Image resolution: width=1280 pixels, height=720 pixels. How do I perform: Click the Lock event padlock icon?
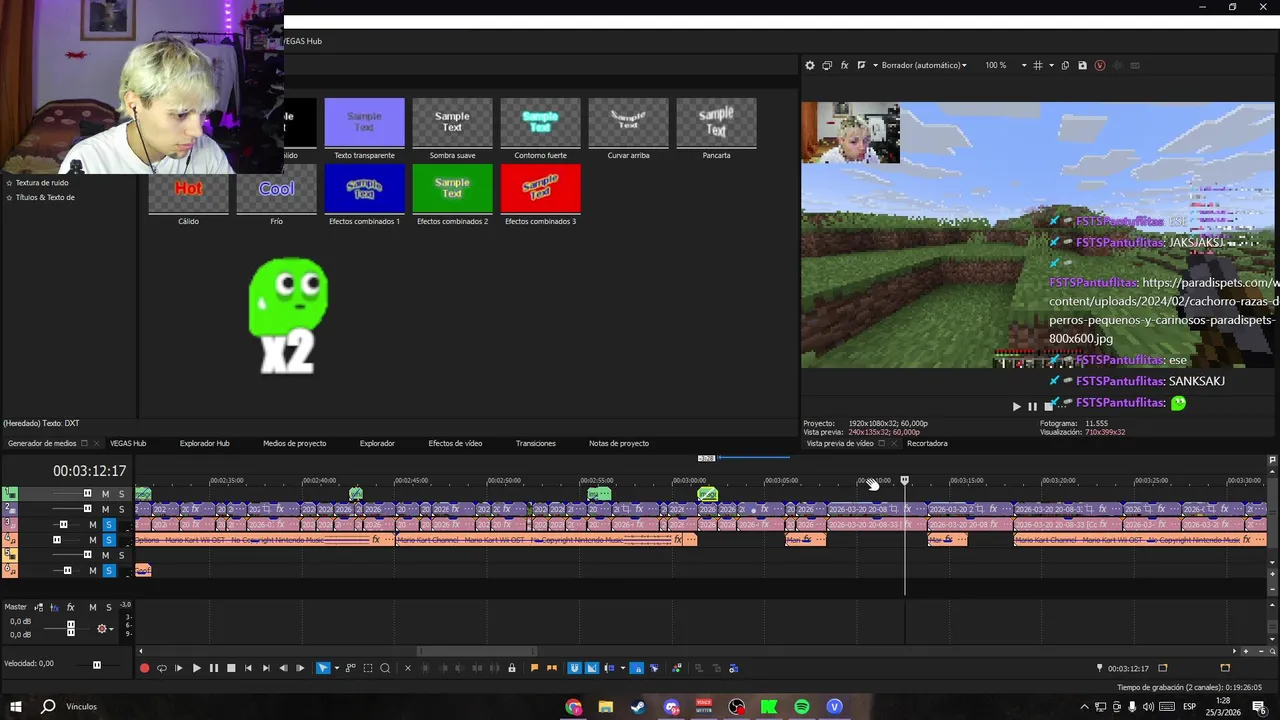512,668
